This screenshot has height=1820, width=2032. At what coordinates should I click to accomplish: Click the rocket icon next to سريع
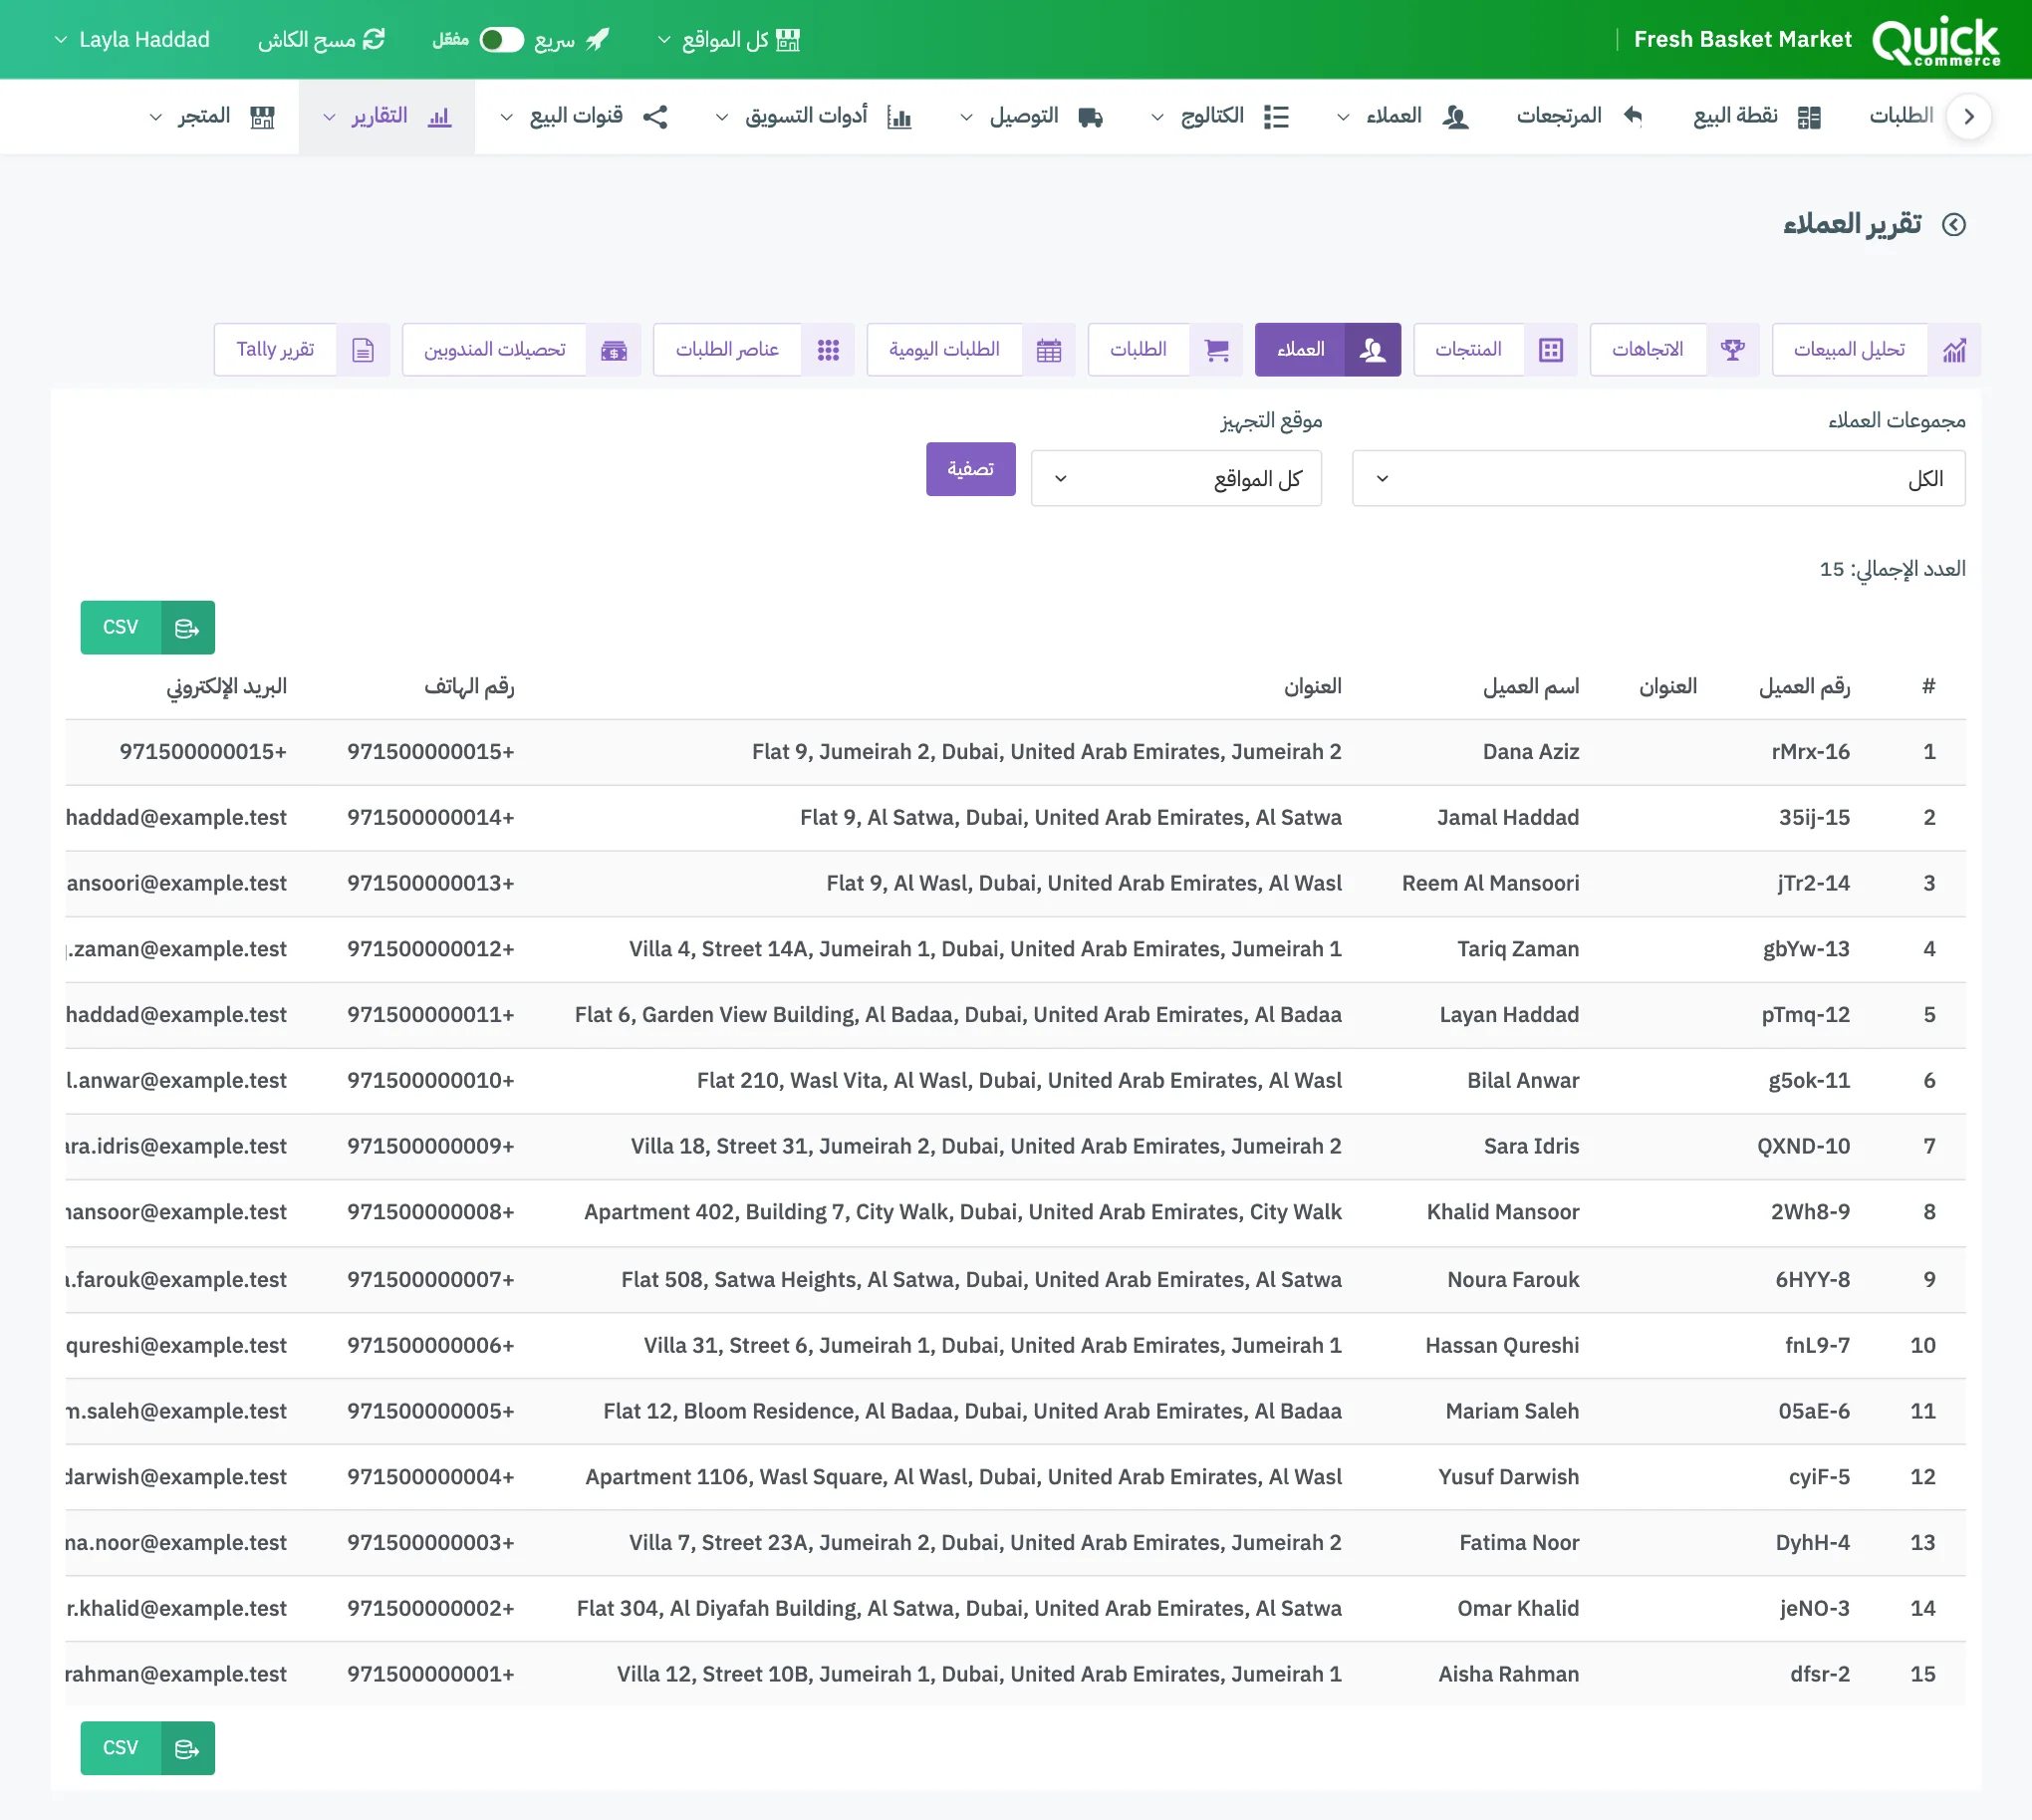tap(597, 39)
